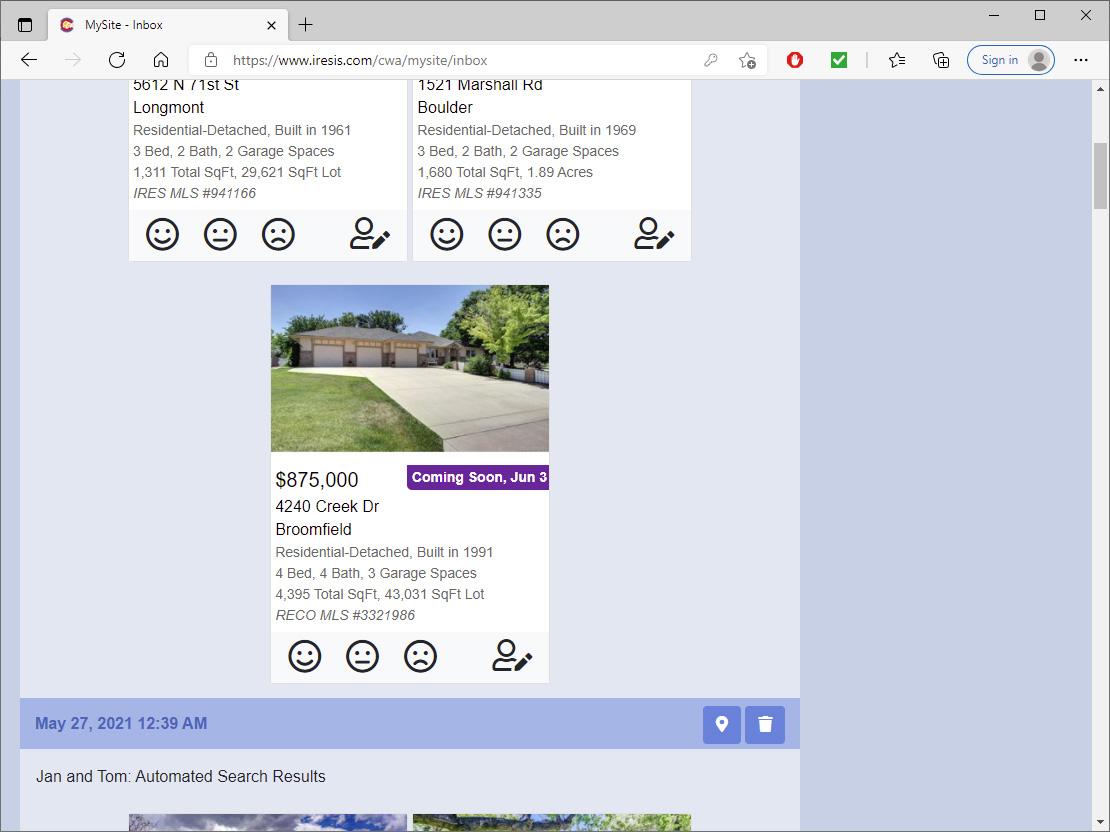The width and height of the screenshot is (1110, 832).
Task: Mark 5612 N 71st St with sad face
Action: 278,235
